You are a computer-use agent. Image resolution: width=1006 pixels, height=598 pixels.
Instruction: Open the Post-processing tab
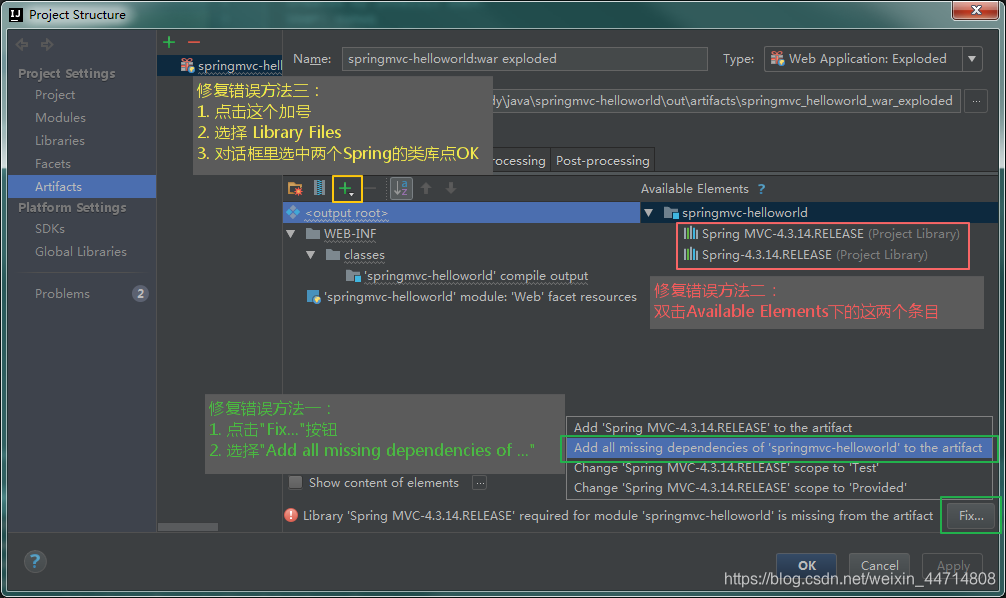click(x=602, y=160)
